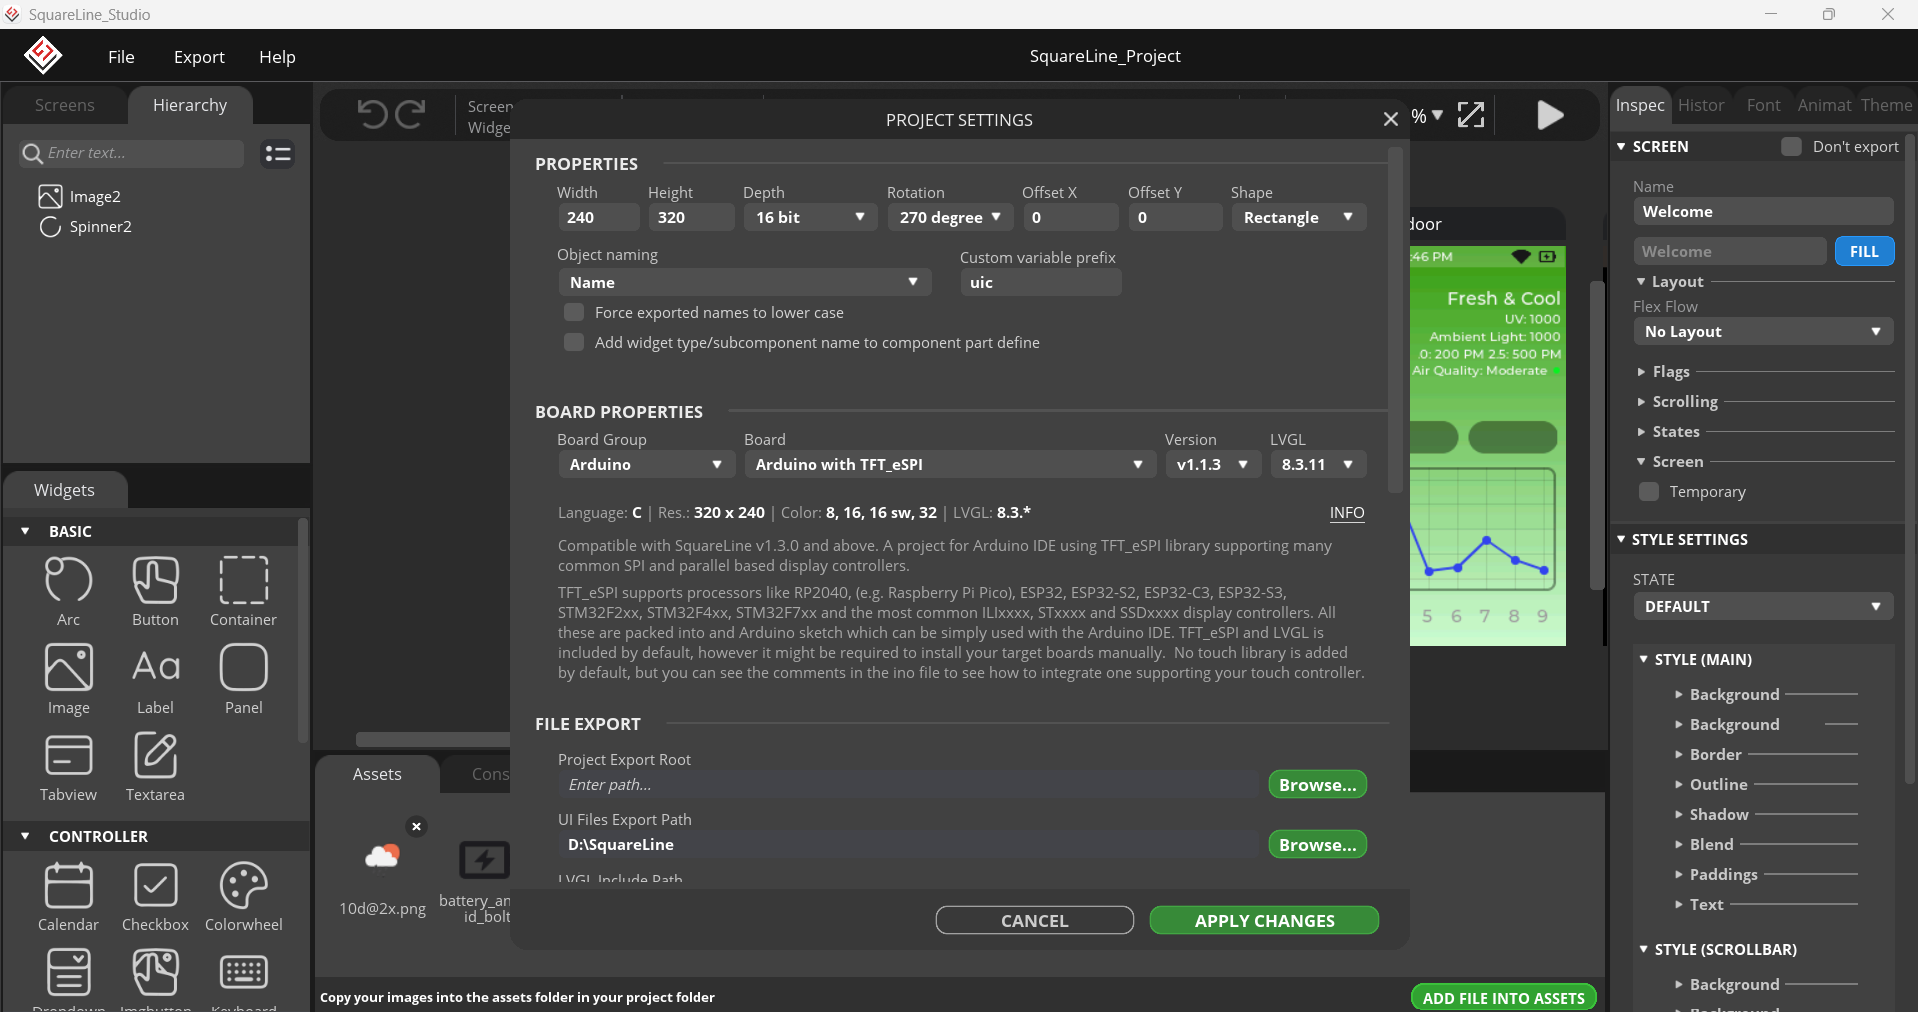
Task: Select the Tabview widget
Action: [68, 767]
